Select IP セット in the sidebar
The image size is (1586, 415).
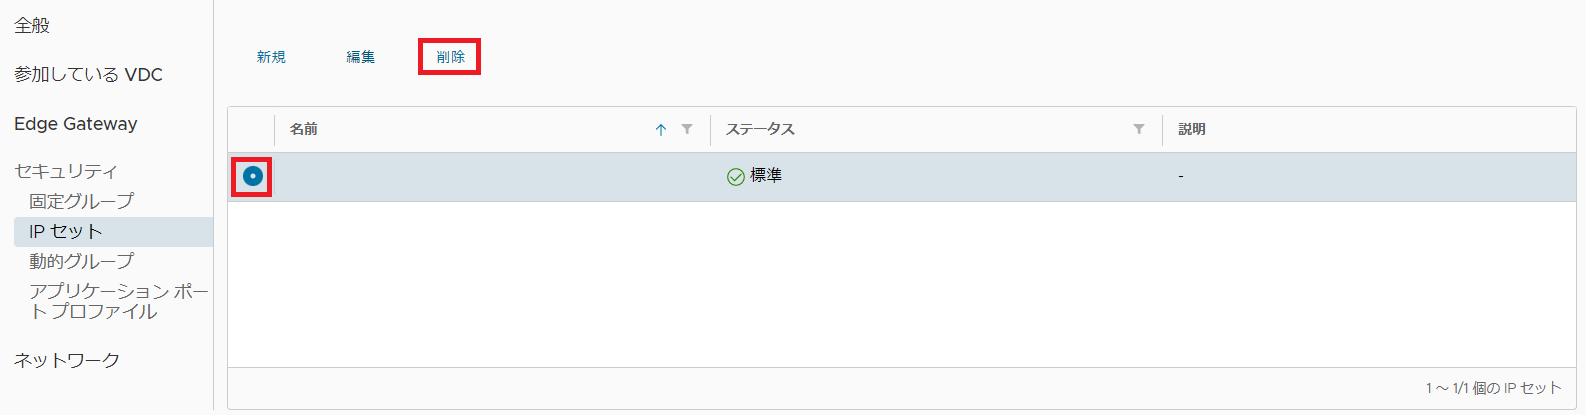pyautogui.click(x=66, y=231)
